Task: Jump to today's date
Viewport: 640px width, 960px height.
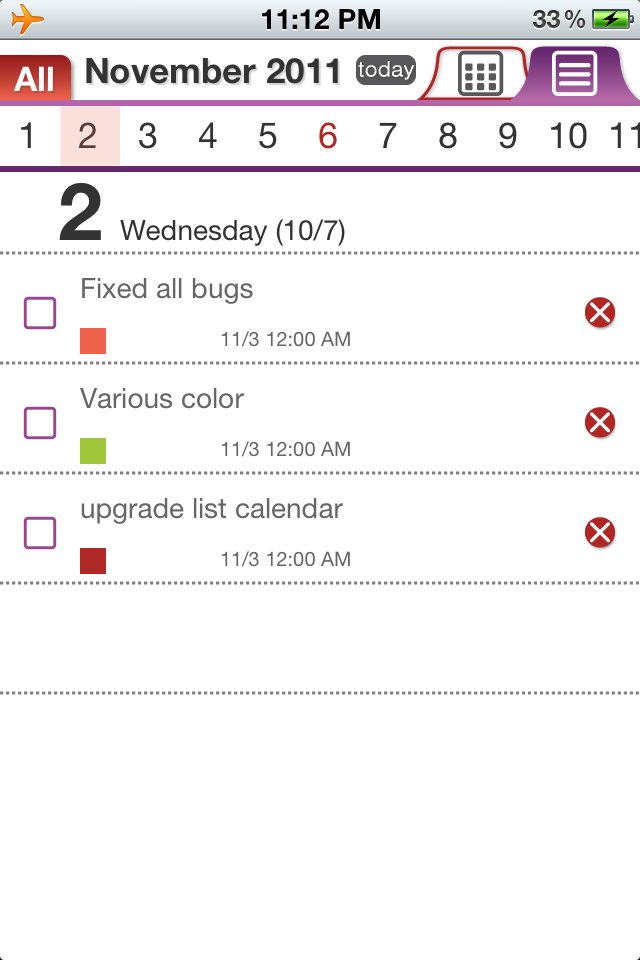Action: pos(386,70)
